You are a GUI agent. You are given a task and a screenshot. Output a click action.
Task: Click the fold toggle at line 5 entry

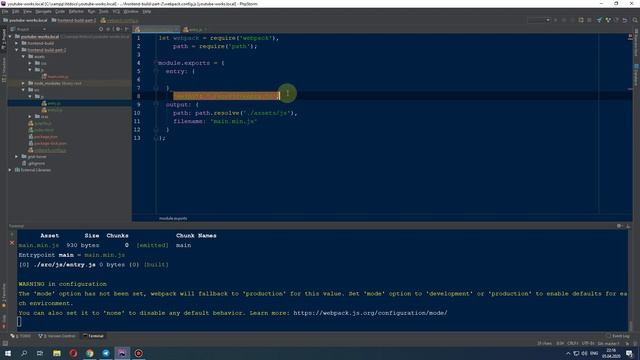tap(156, 71)
